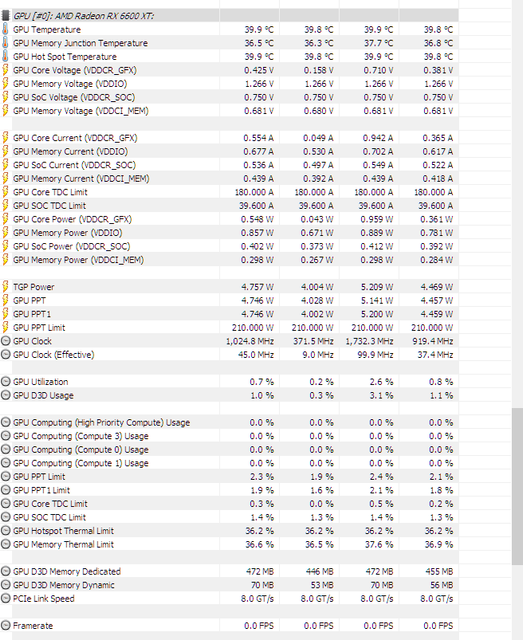The height and width of the screenshot is (640, 523).
Task: Click the 99.9 MHz effective clock value
Action: point(376,354)
